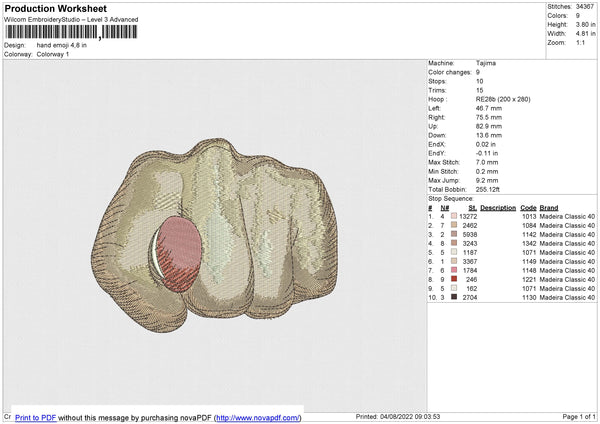Click the "Page 1 of 1" footer
600x424 pixels.
(x=579, y=416)
